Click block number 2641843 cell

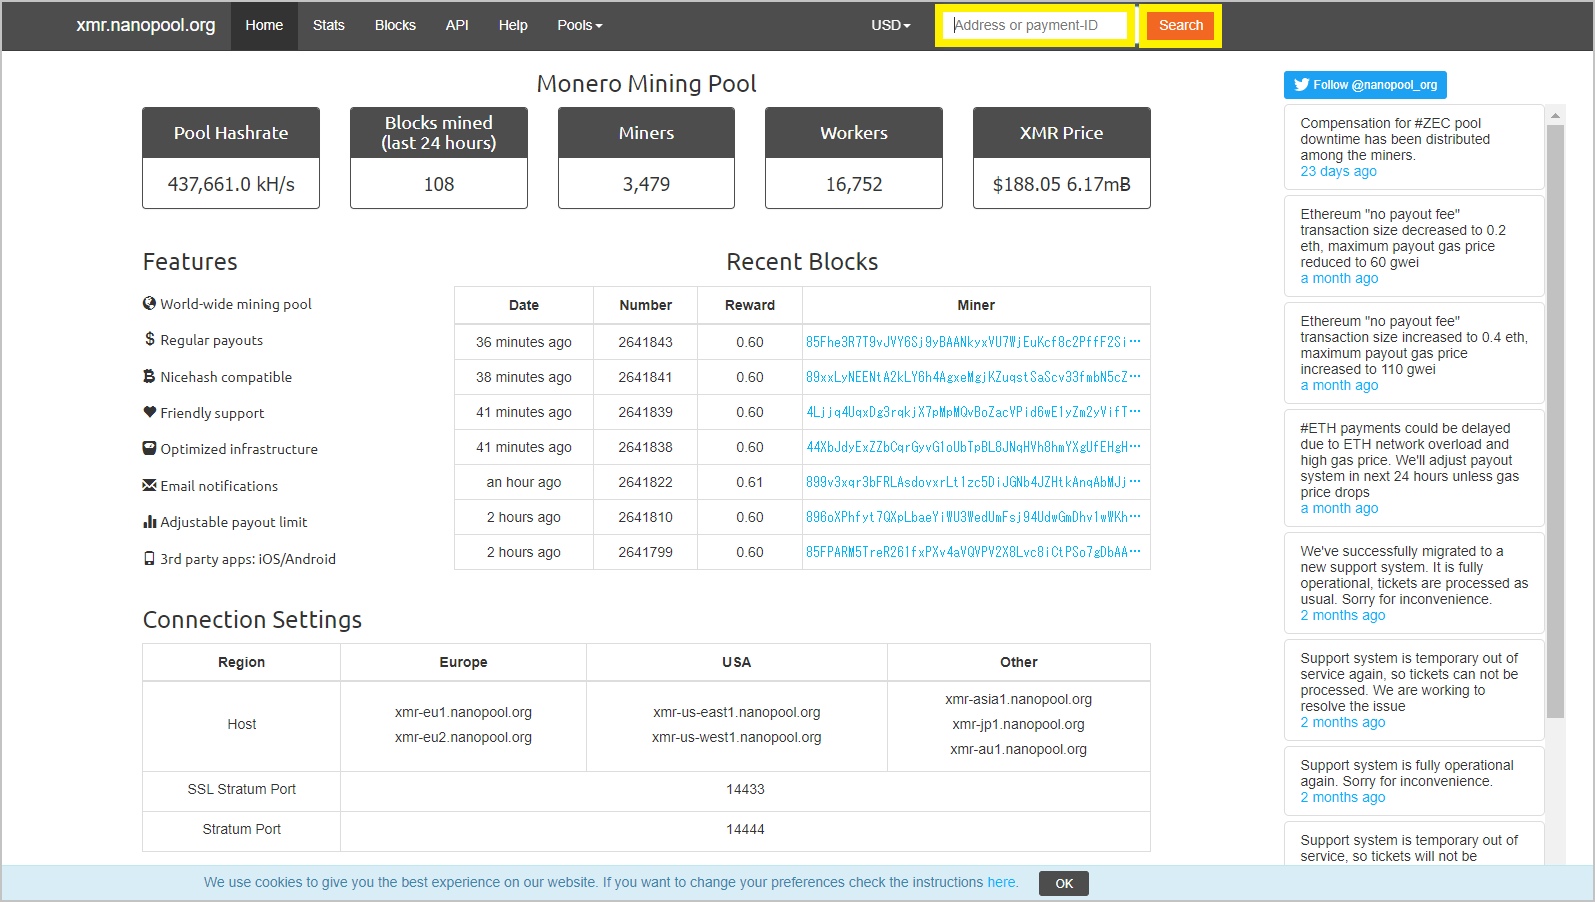click(645, 342)
